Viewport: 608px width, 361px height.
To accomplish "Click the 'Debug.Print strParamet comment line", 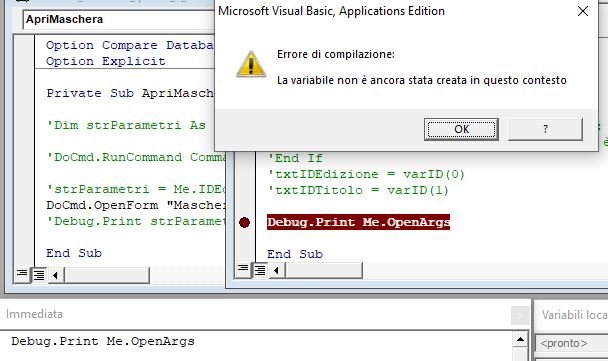I will pos(136,221).
